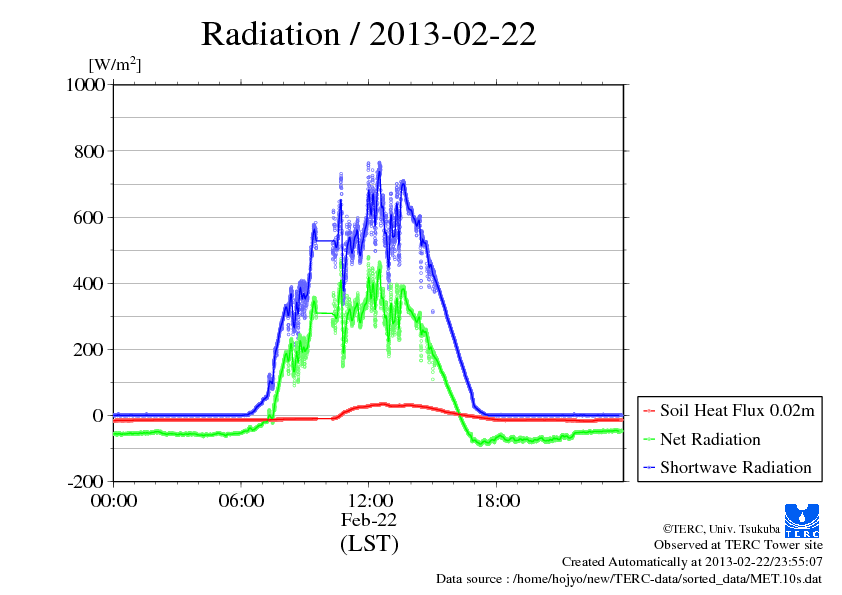This screenshot has height=595, width=842.
Task: Click the blue Shortwave Radiation legend marker
Action: click(649, 468)
